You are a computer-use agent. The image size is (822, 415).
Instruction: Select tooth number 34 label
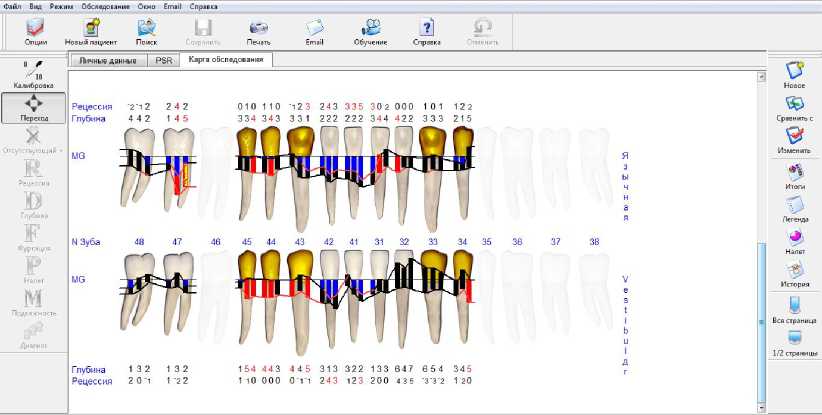[x=462, y=242]
